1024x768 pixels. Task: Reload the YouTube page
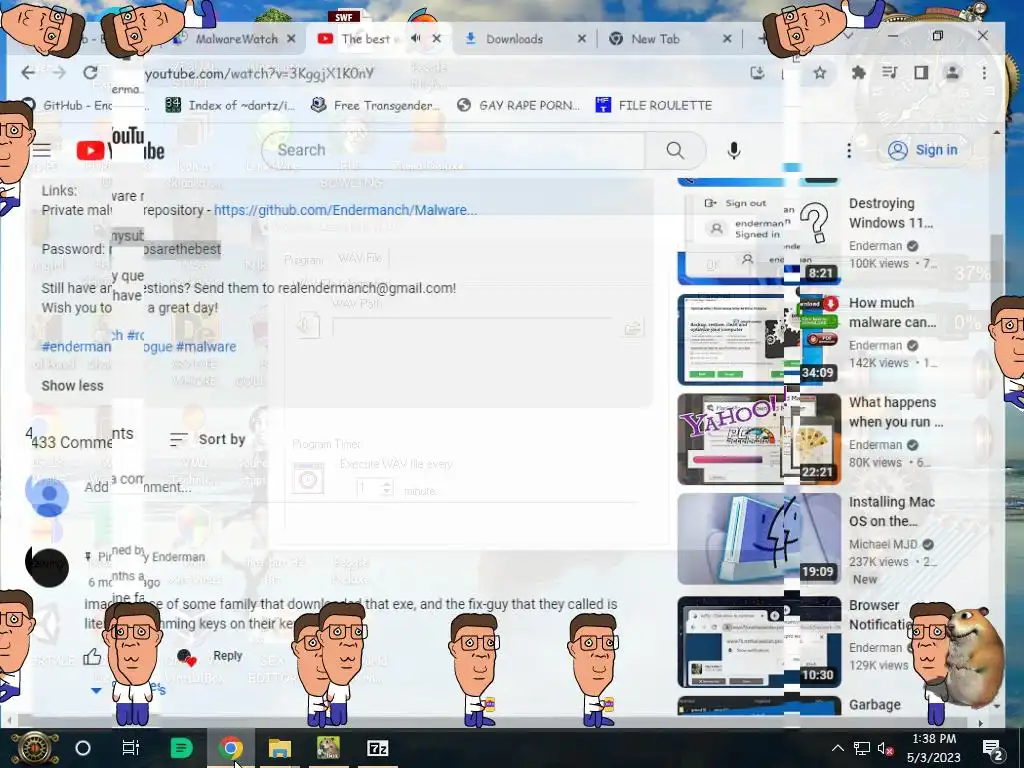pos(91,72)
